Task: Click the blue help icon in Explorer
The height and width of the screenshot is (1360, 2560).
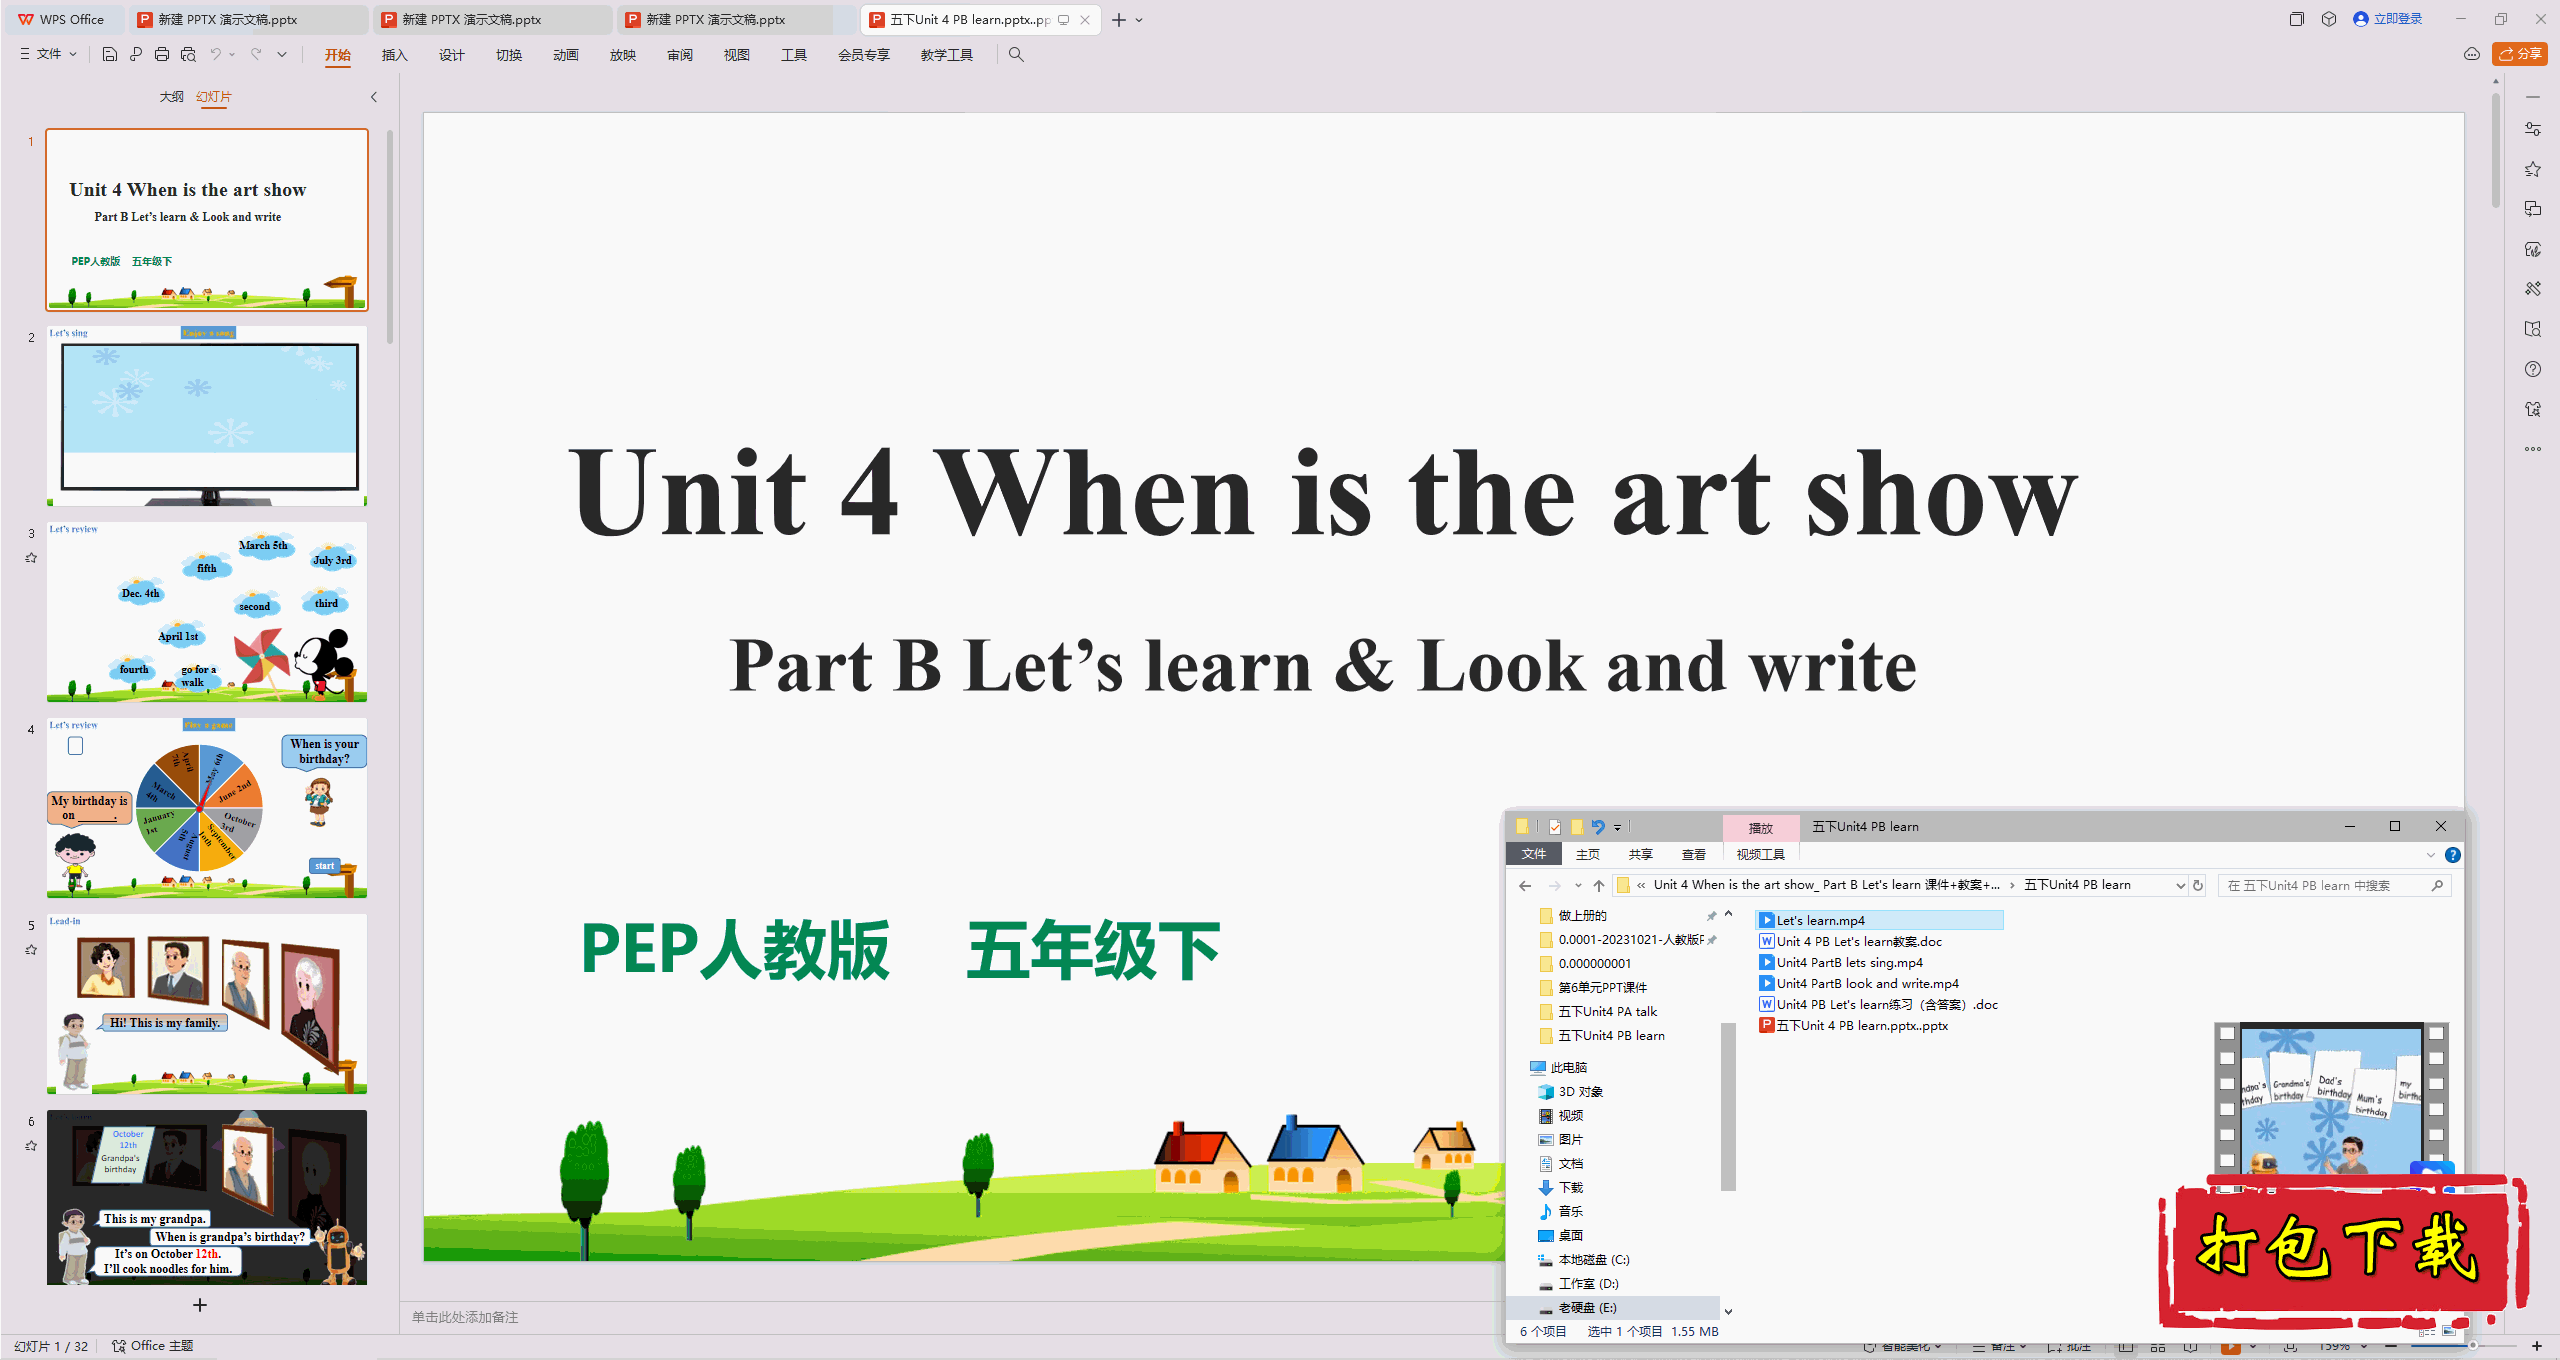Action: pyautogui.click(x=2453, y=855)
